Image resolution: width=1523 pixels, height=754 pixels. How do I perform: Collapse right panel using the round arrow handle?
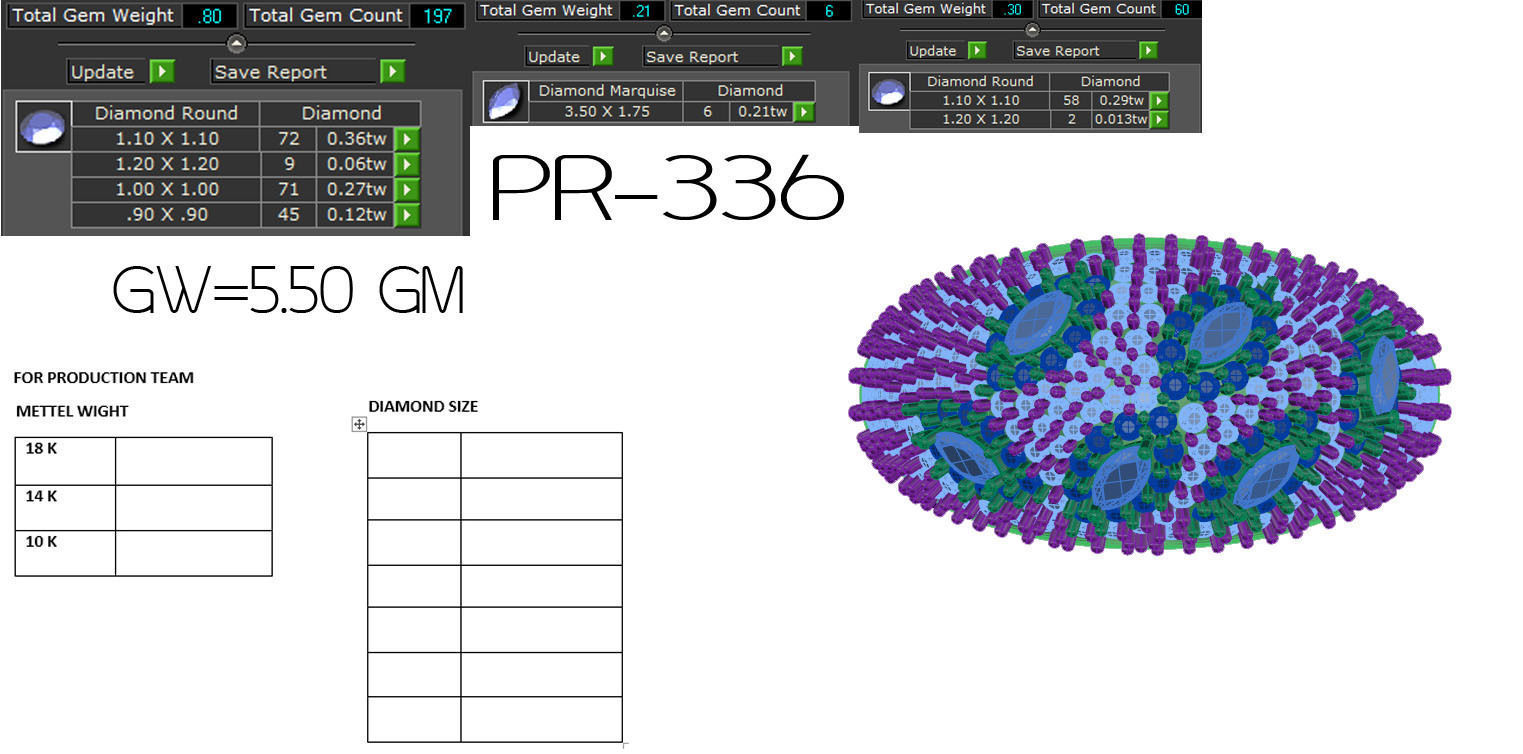tap(1032, 30)
